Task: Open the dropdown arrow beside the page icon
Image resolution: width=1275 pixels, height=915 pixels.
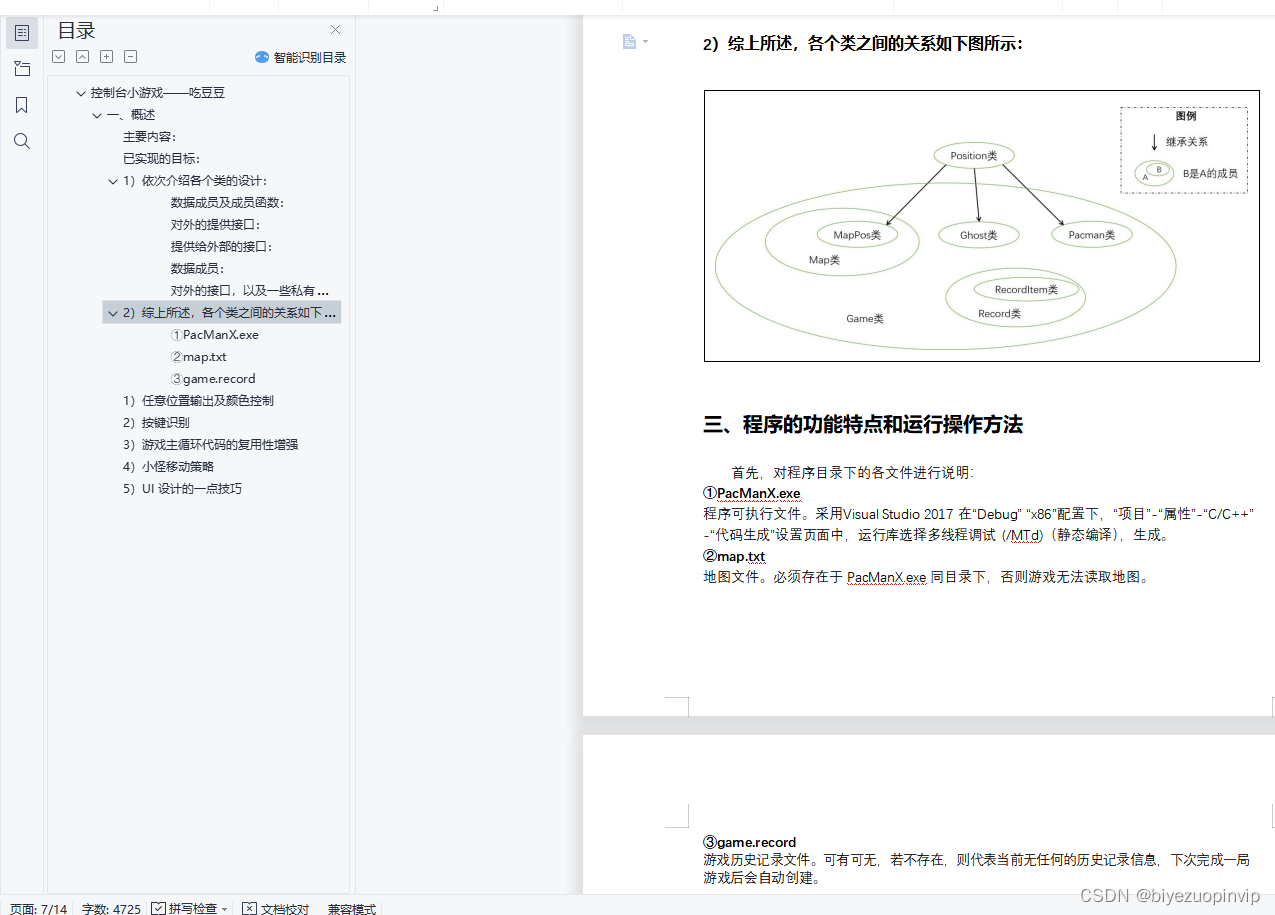Action: (645, 42)
